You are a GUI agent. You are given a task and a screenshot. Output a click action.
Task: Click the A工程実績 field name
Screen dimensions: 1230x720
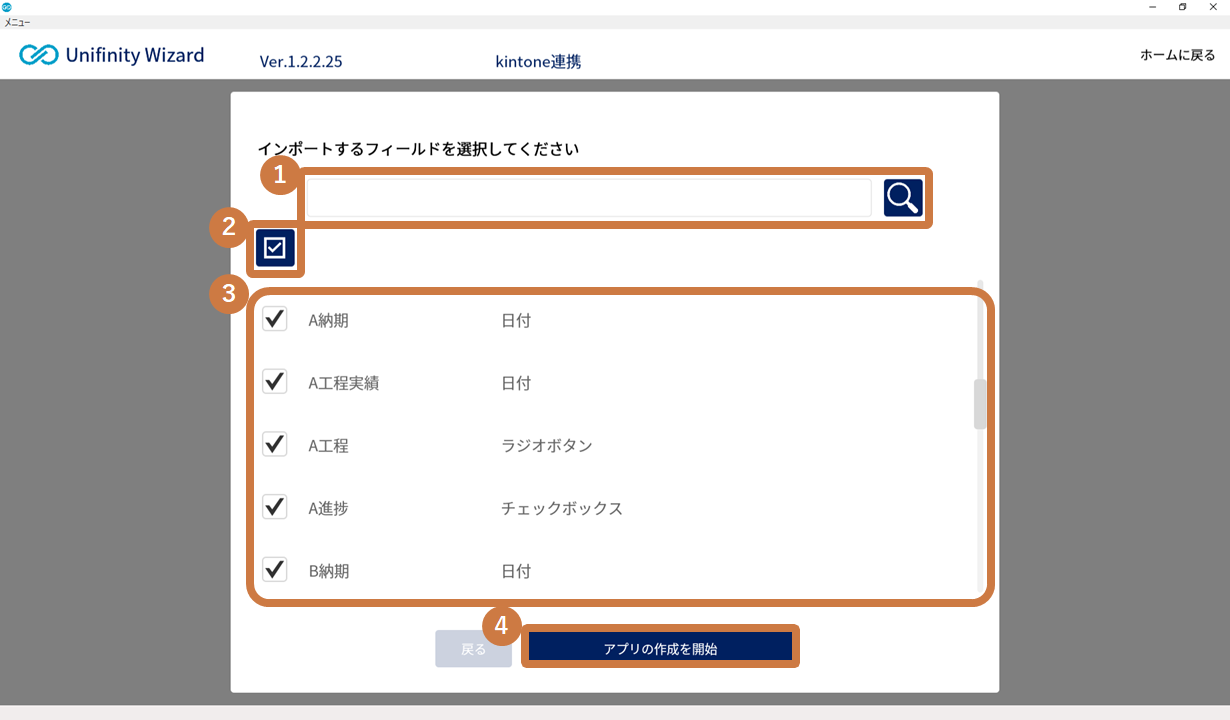(343, 383)
